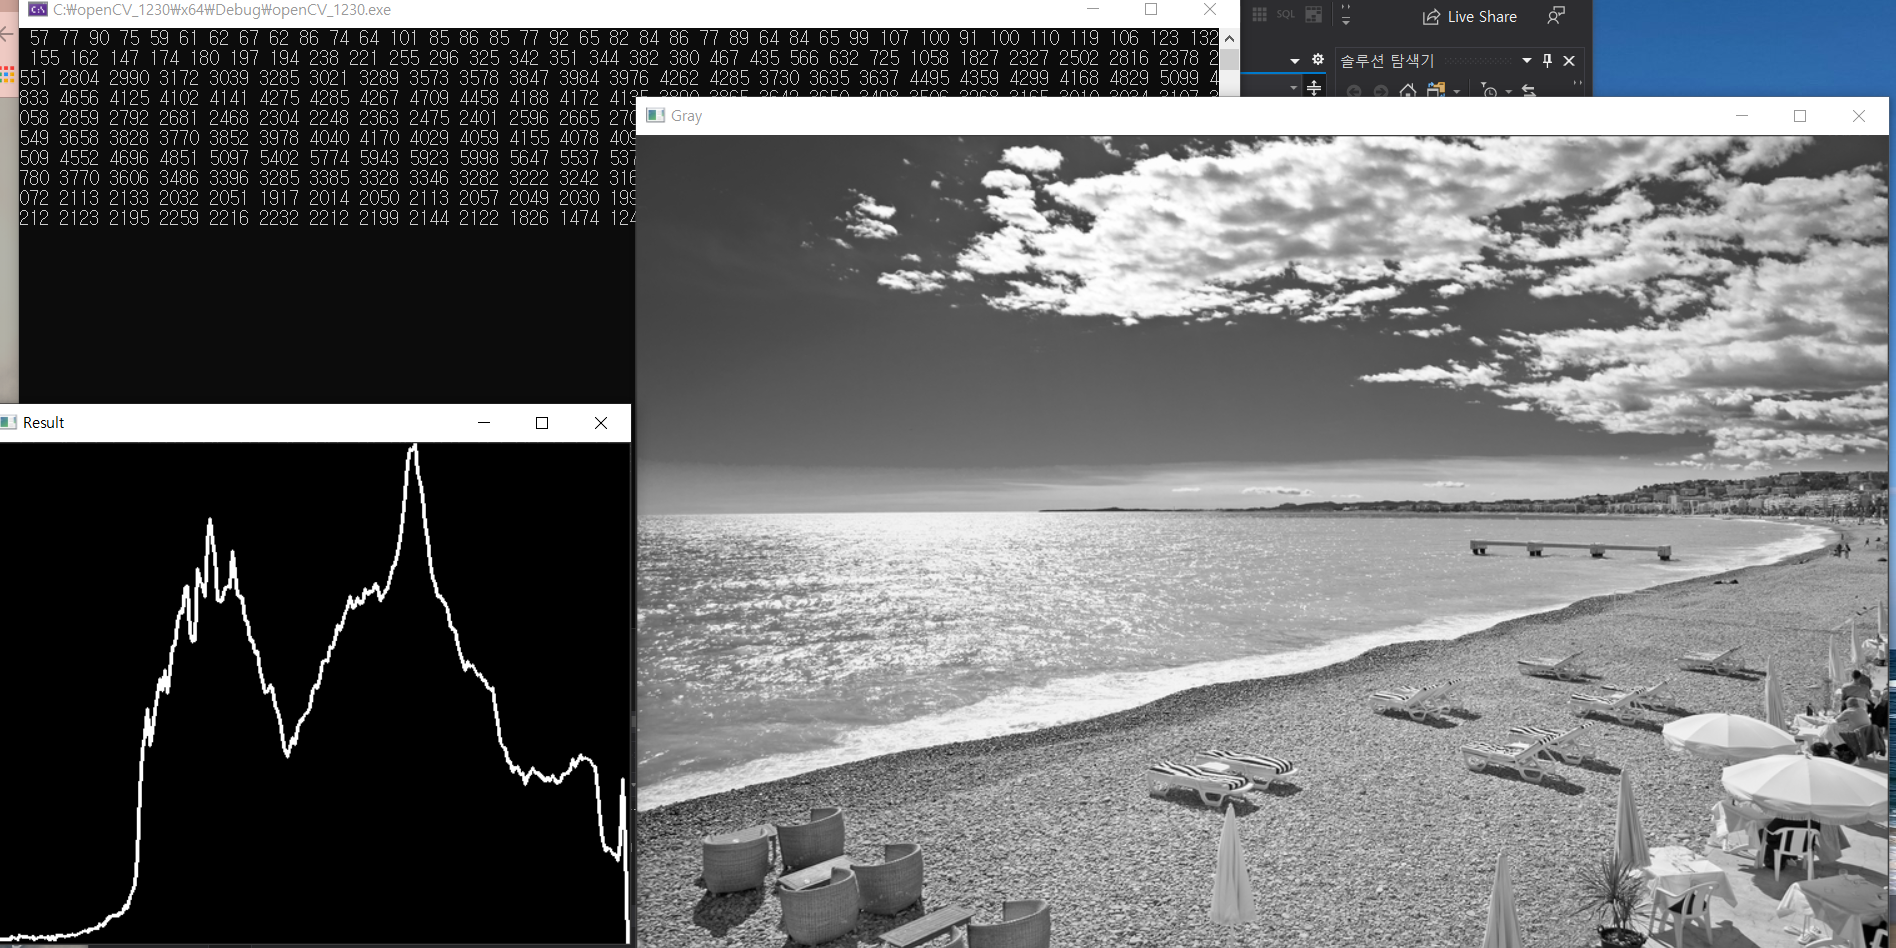
Task: Click the Result window icon
Action: pyautogui.click(x=9, y=422)
